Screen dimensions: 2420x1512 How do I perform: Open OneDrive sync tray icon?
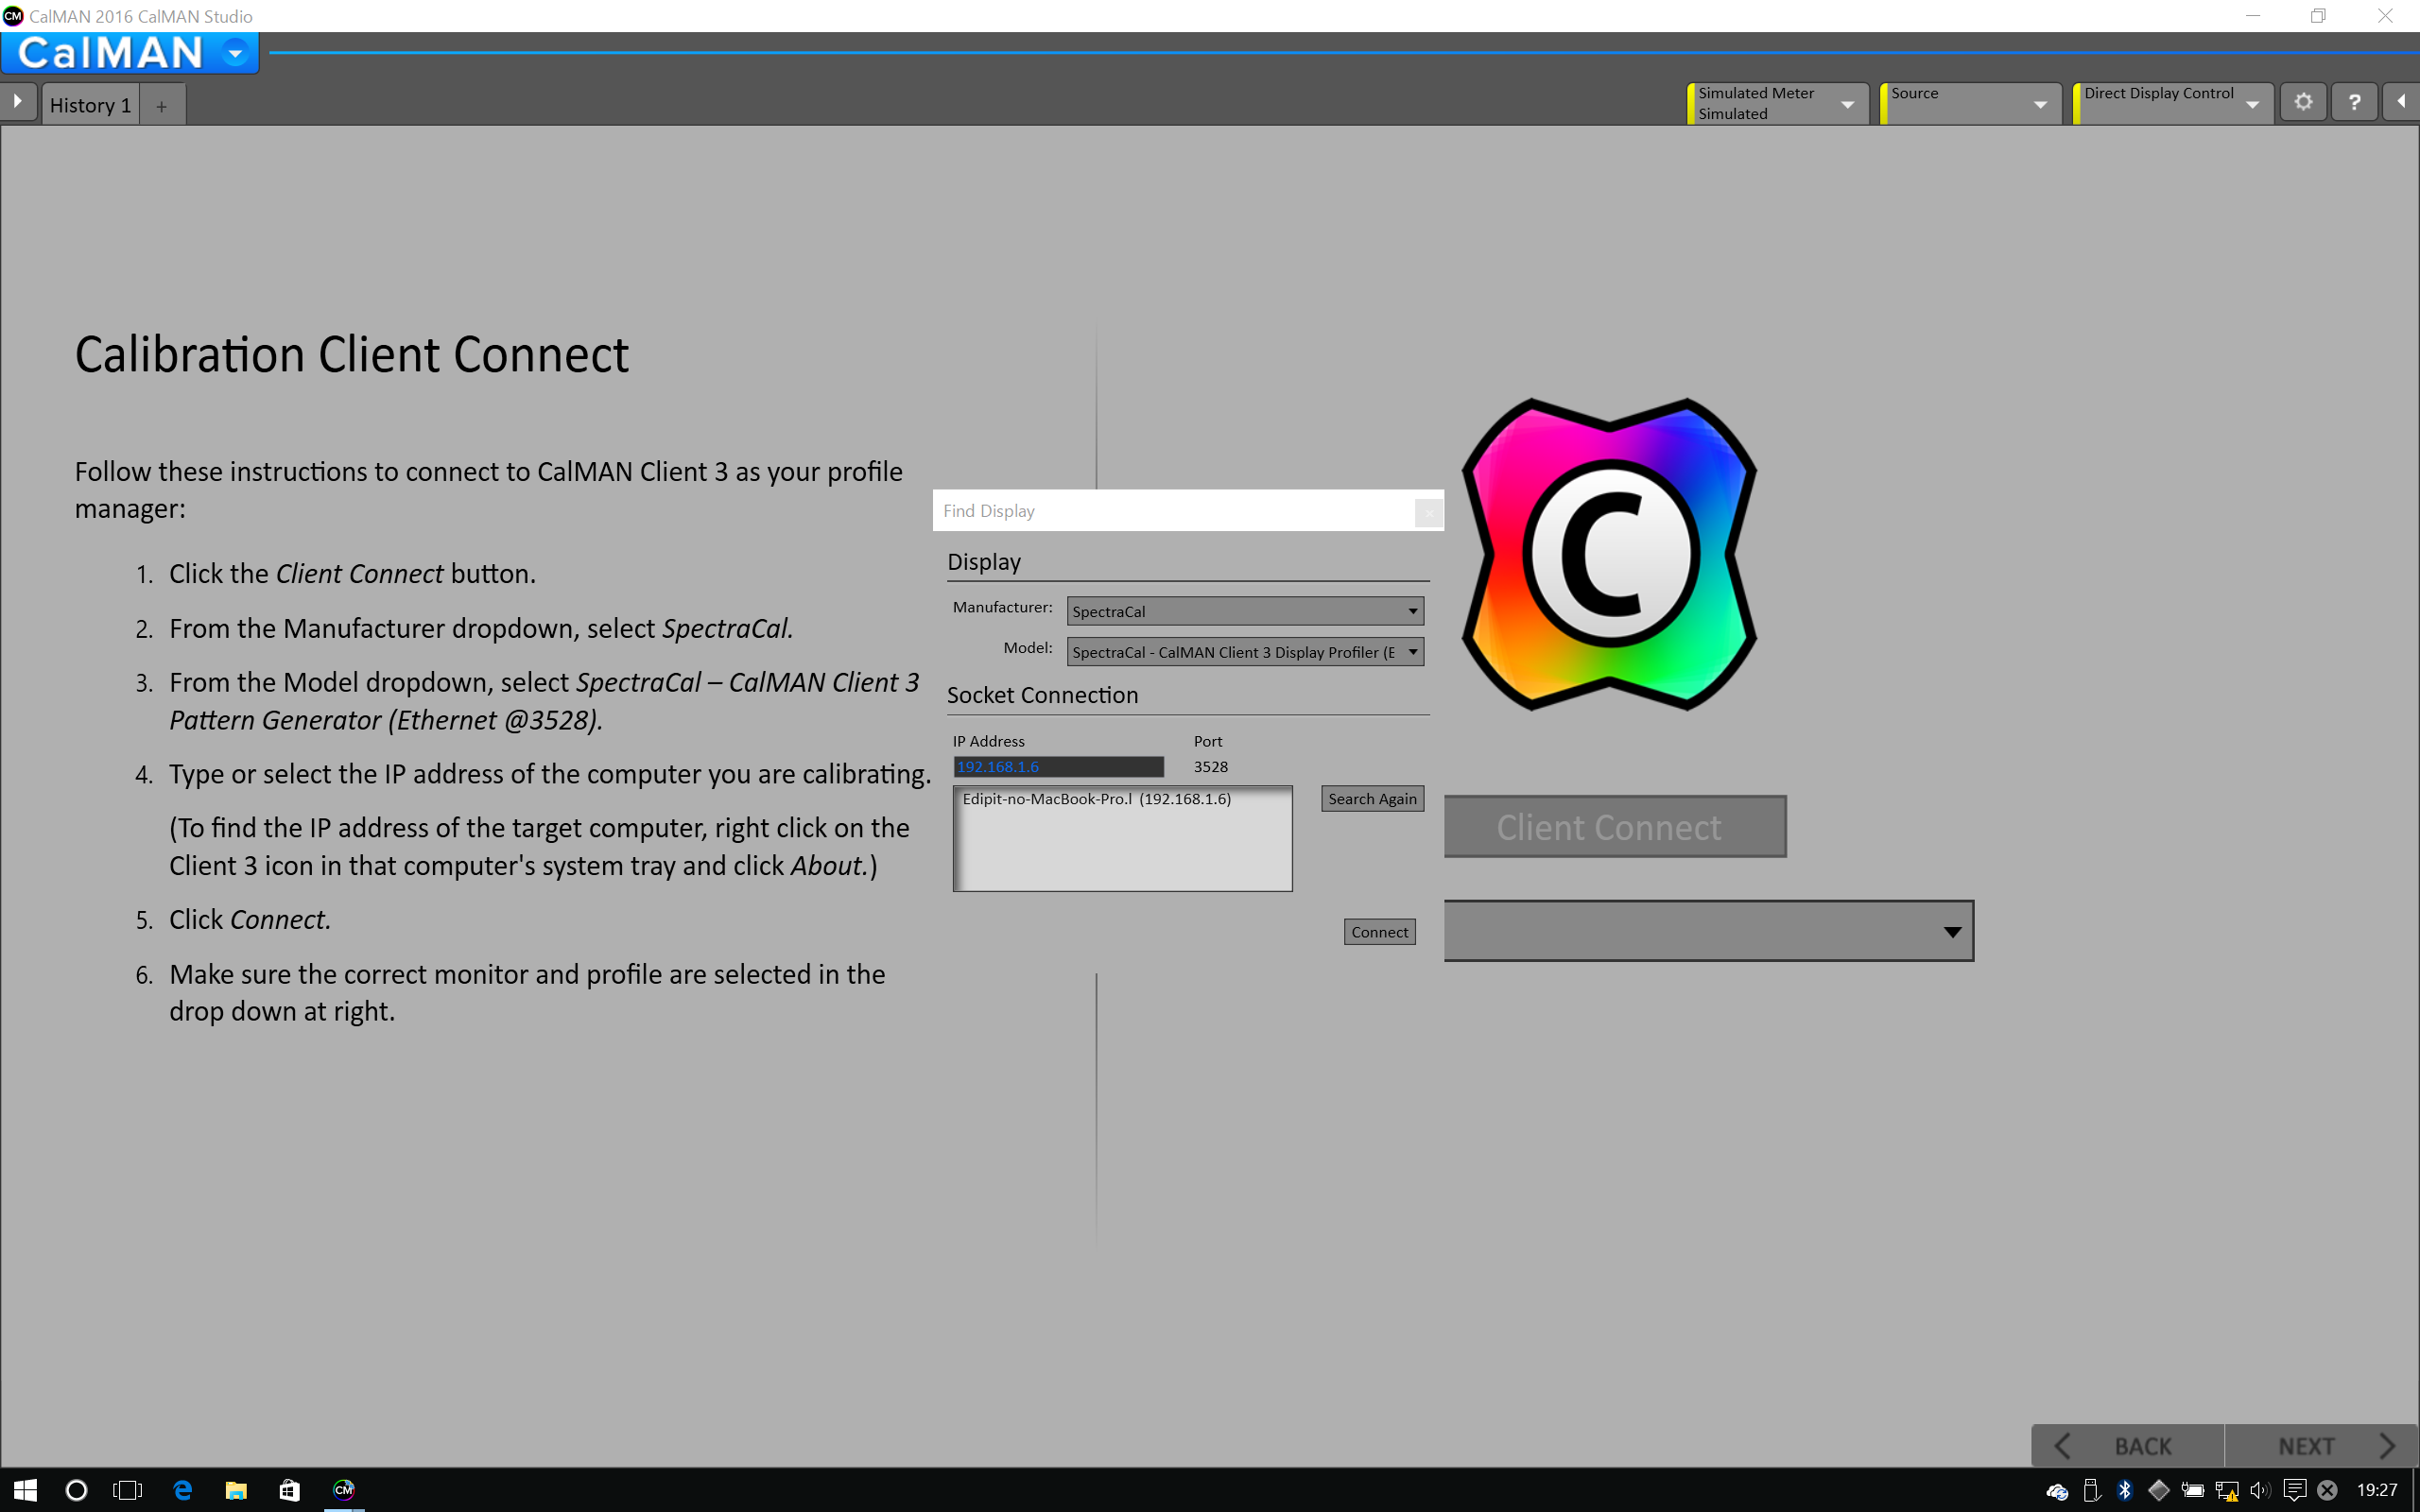2057,1491
